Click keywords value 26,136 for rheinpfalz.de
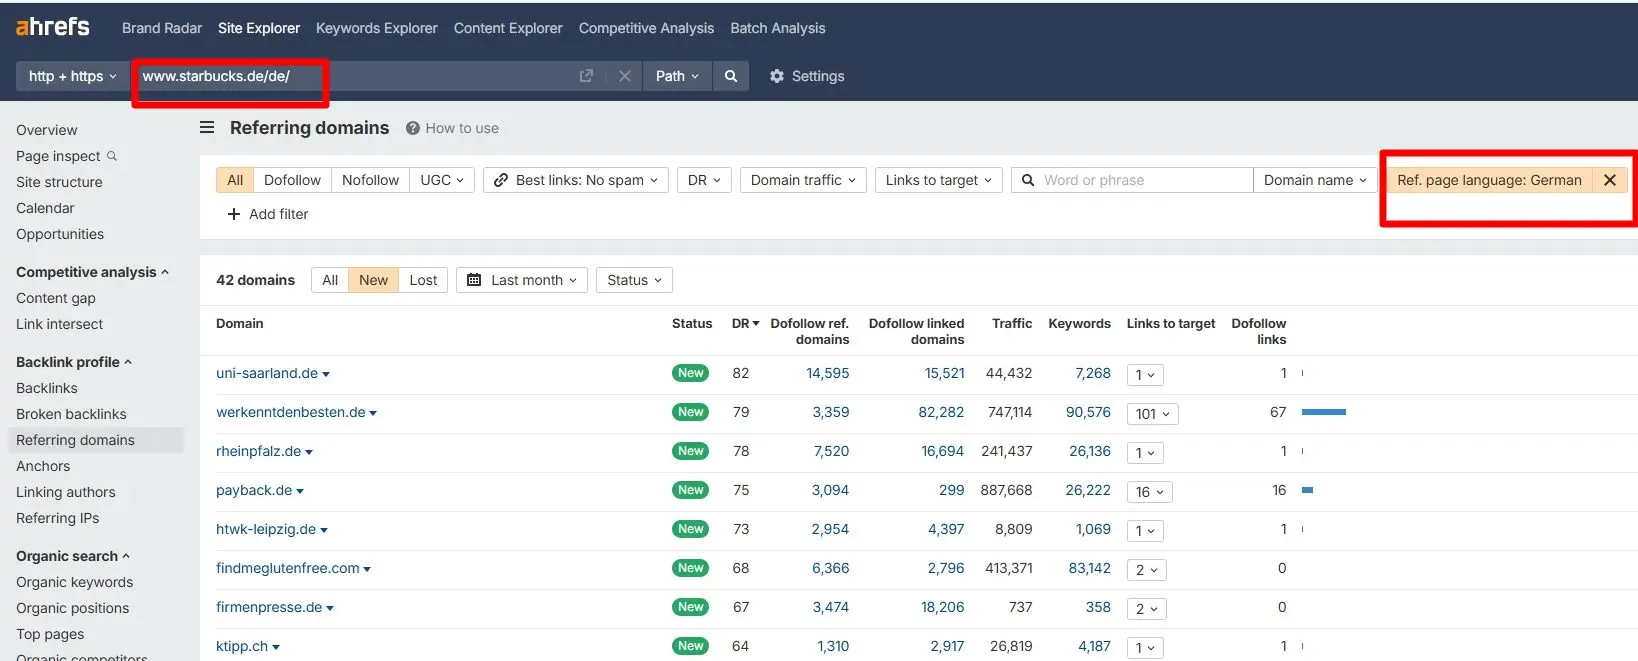 click(1090, 451)
